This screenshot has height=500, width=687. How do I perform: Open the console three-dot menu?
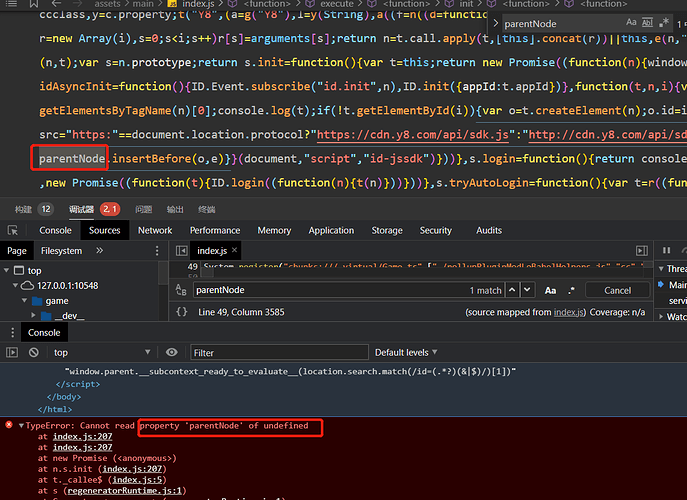point(12,333)
